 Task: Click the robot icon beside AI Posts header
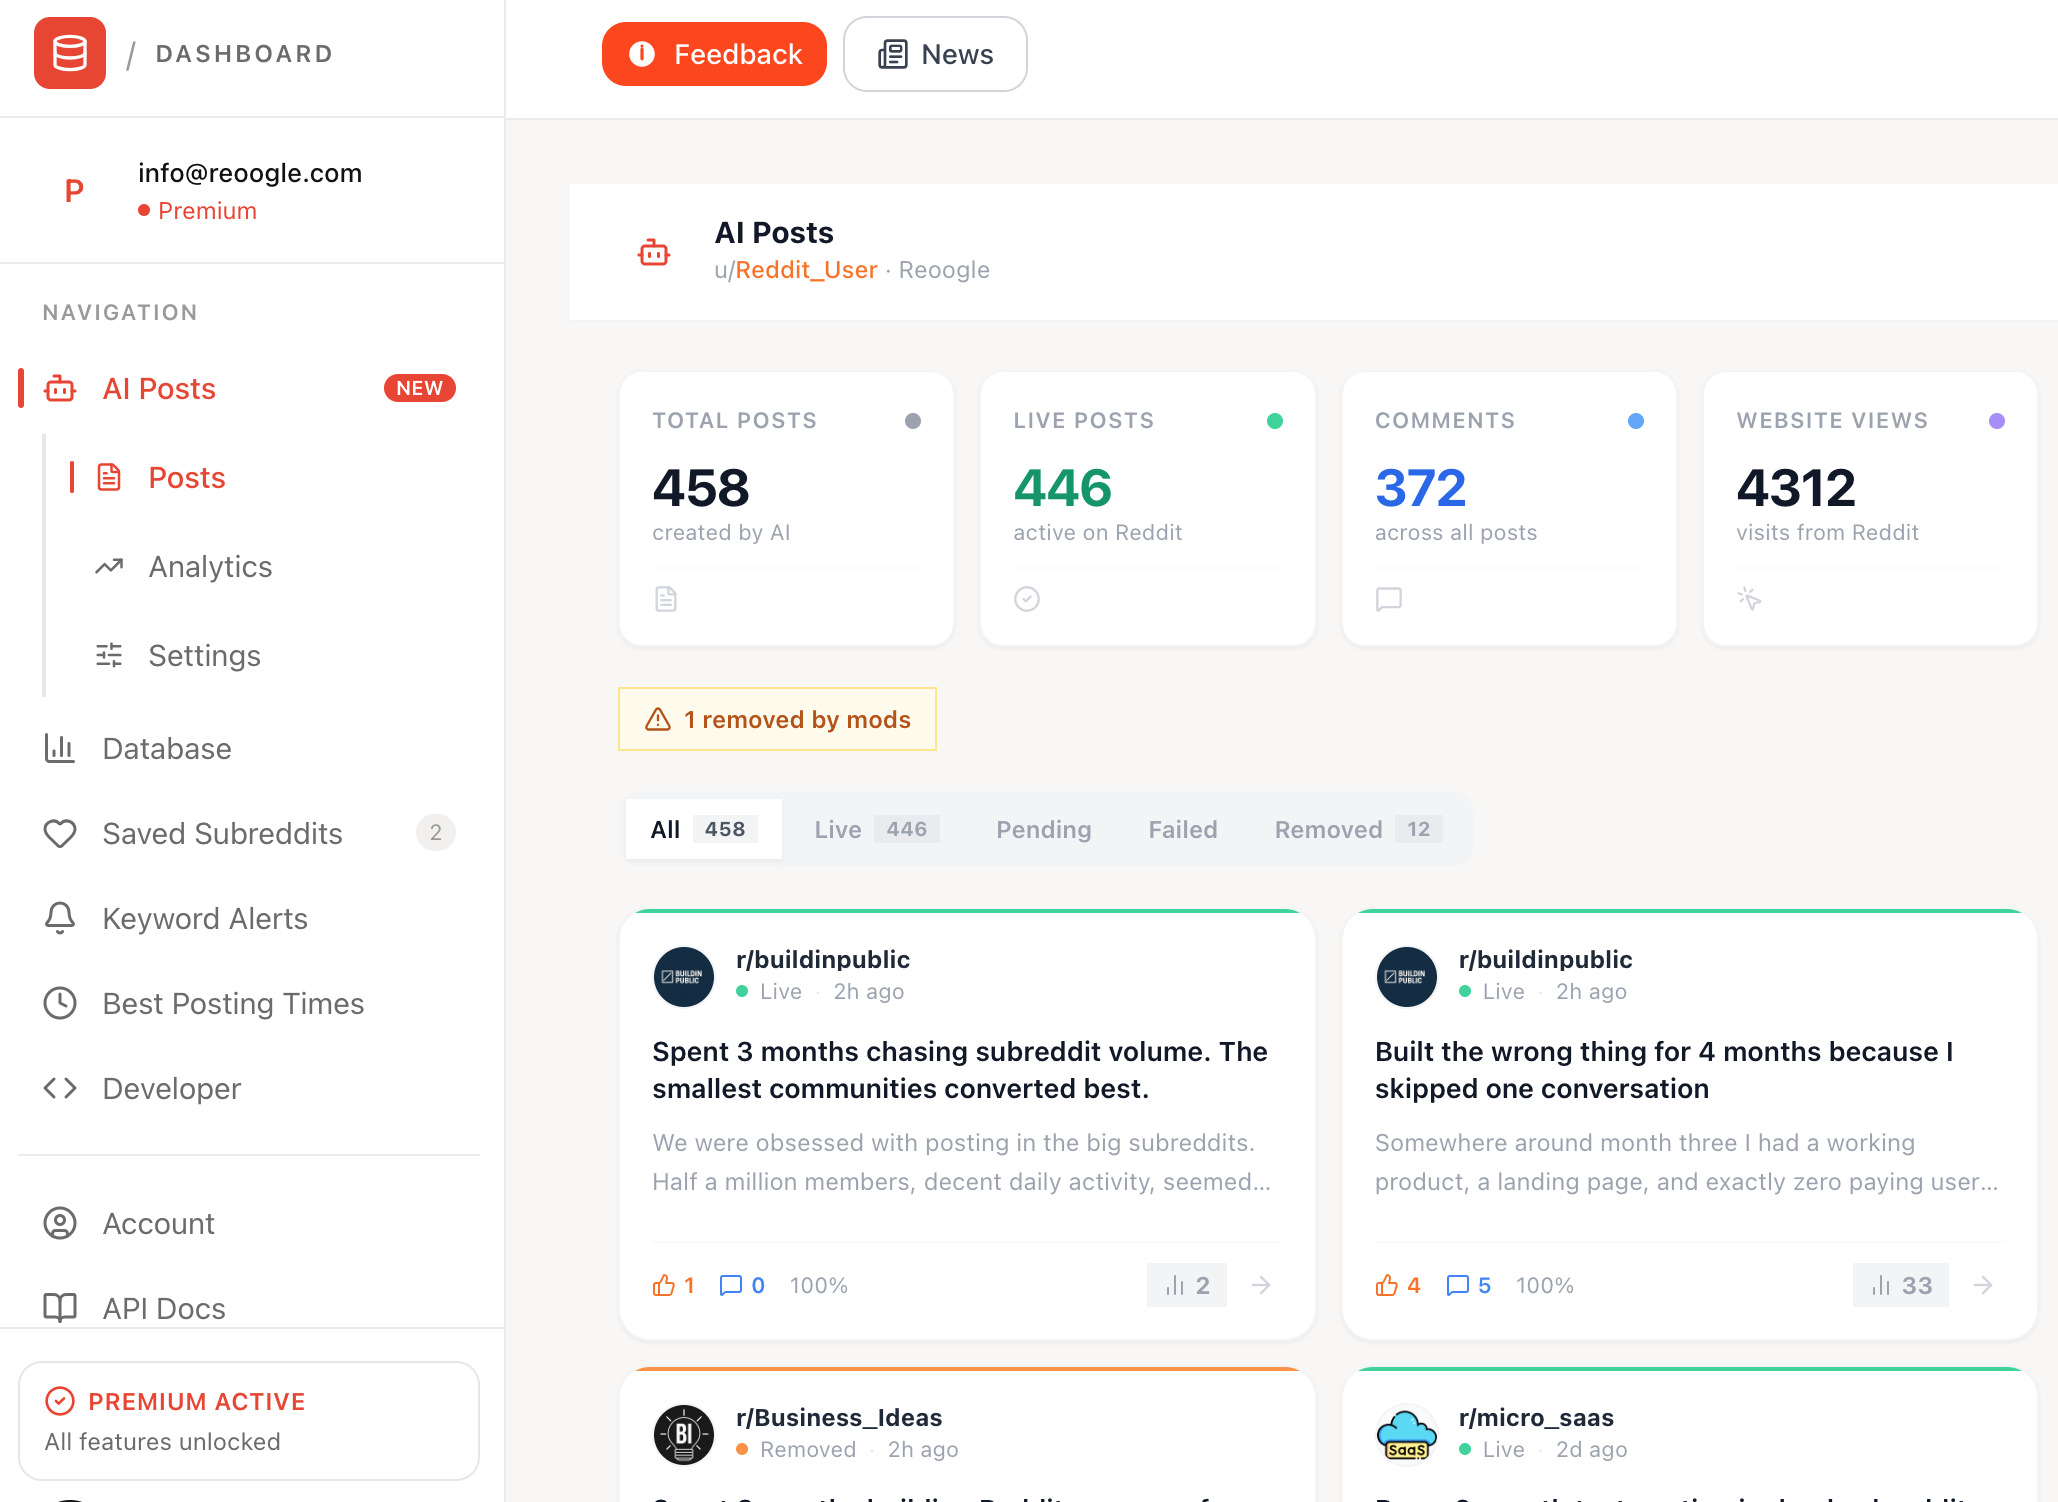tap(654, 252)
